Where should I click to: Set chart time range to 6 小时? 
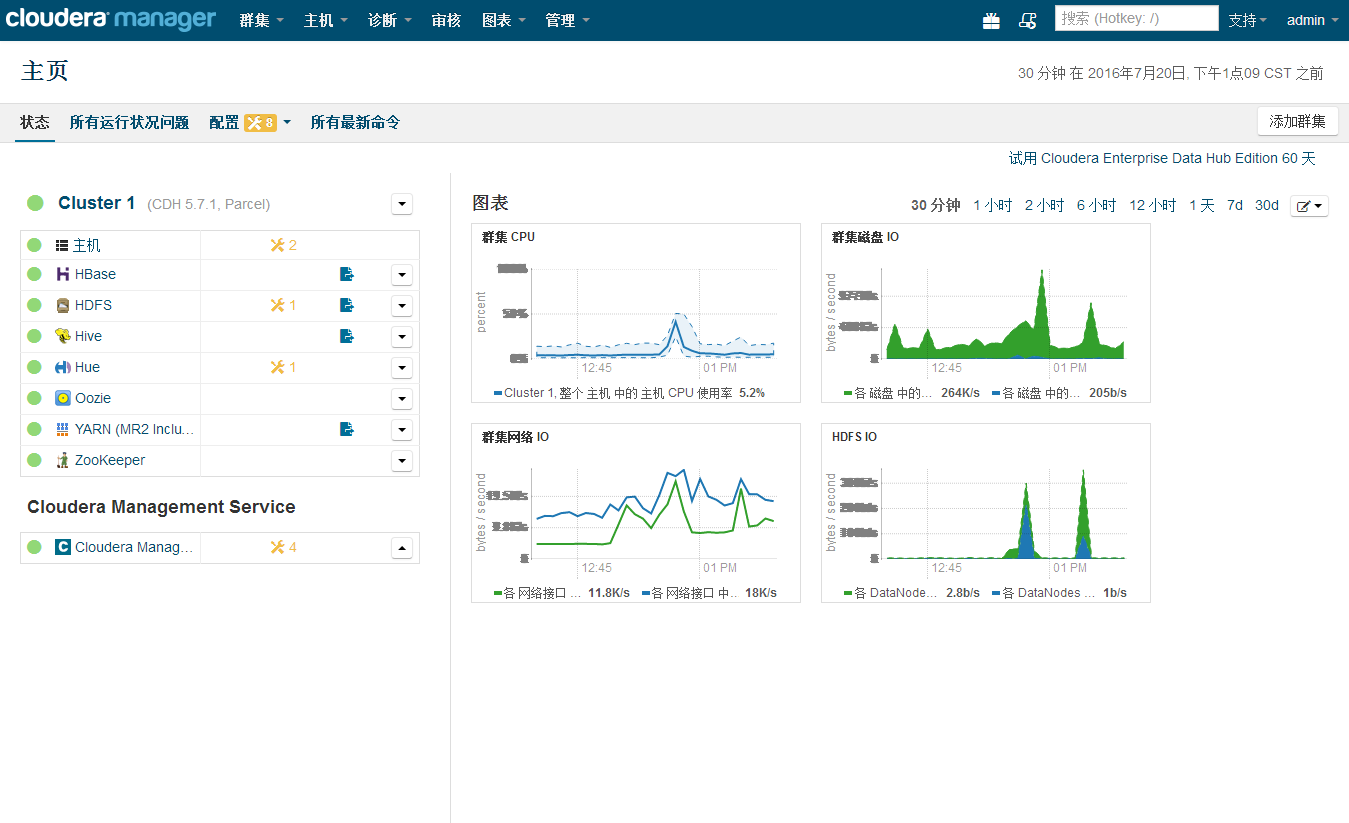pyautogui.click(x=1096, y=205)
